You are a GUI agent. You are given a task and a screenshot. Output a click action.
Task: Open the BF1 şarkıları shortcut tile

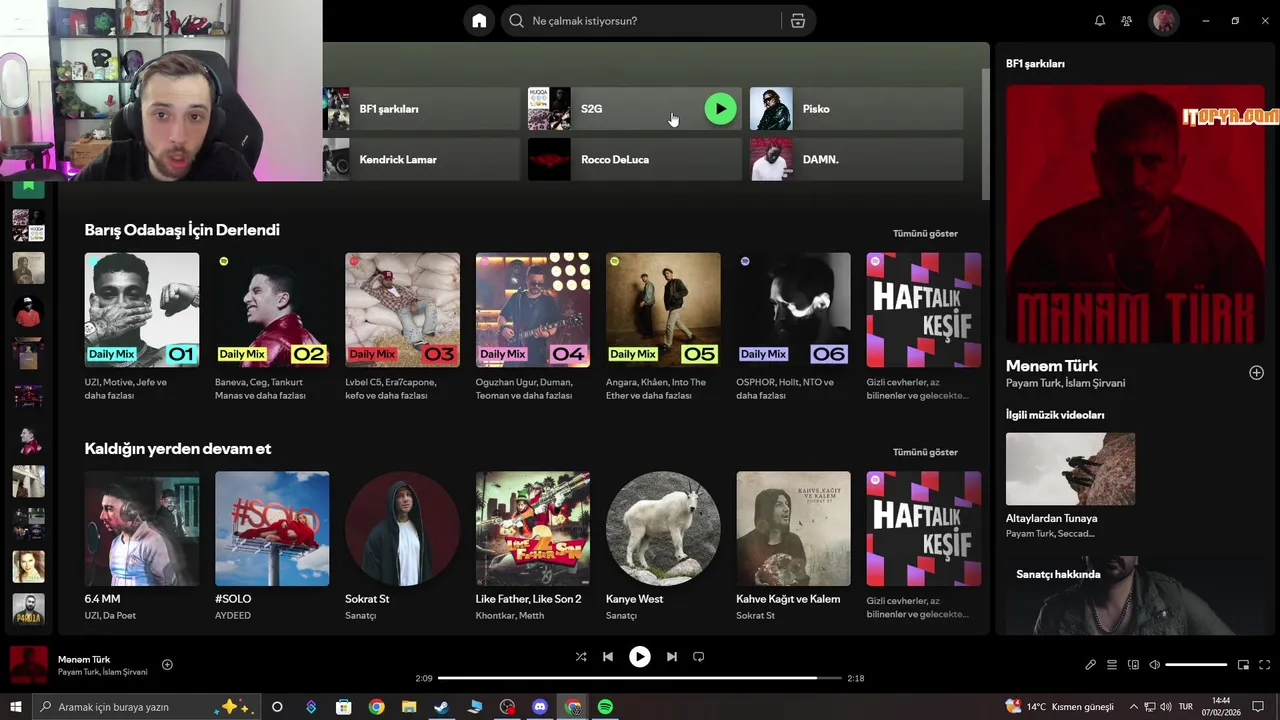coord(421,109)
